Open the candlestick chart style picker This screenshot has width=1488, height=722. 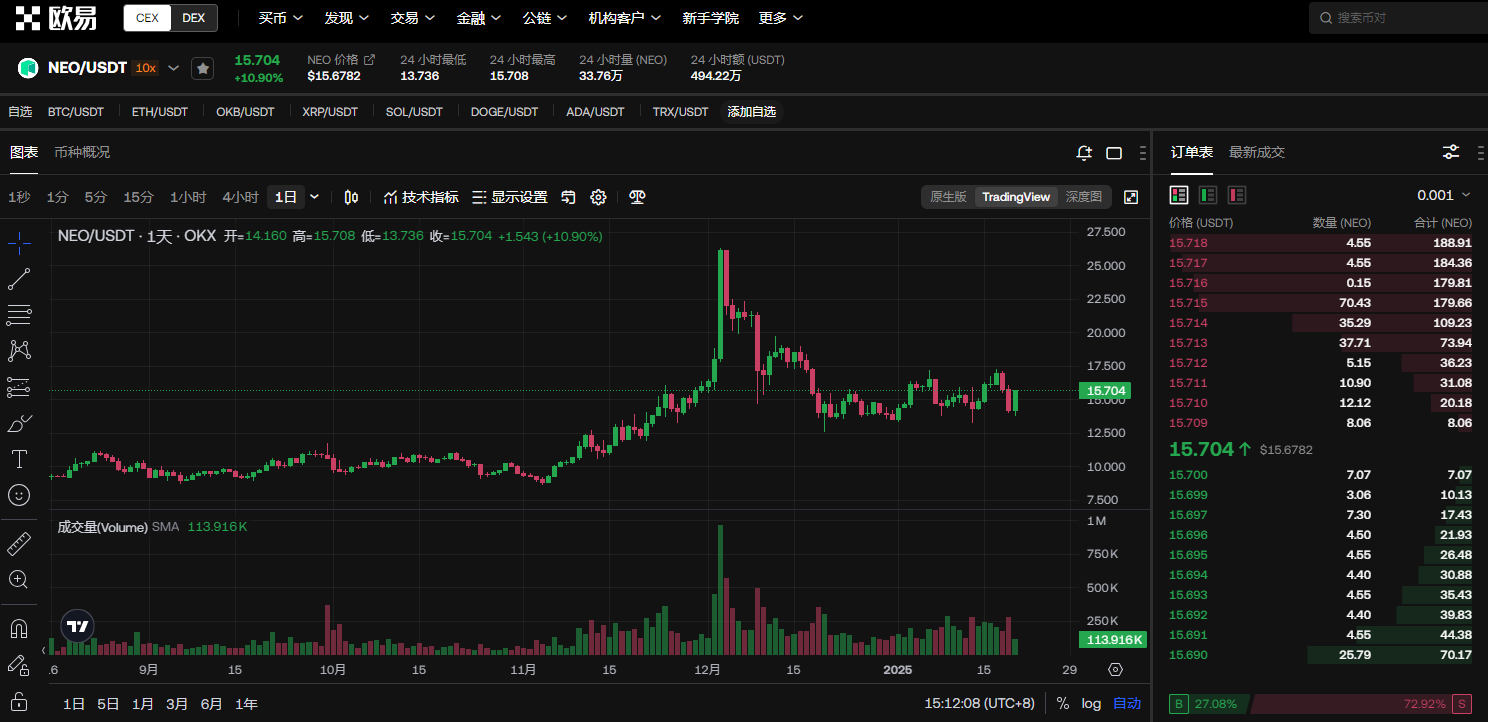pos(351,197)
